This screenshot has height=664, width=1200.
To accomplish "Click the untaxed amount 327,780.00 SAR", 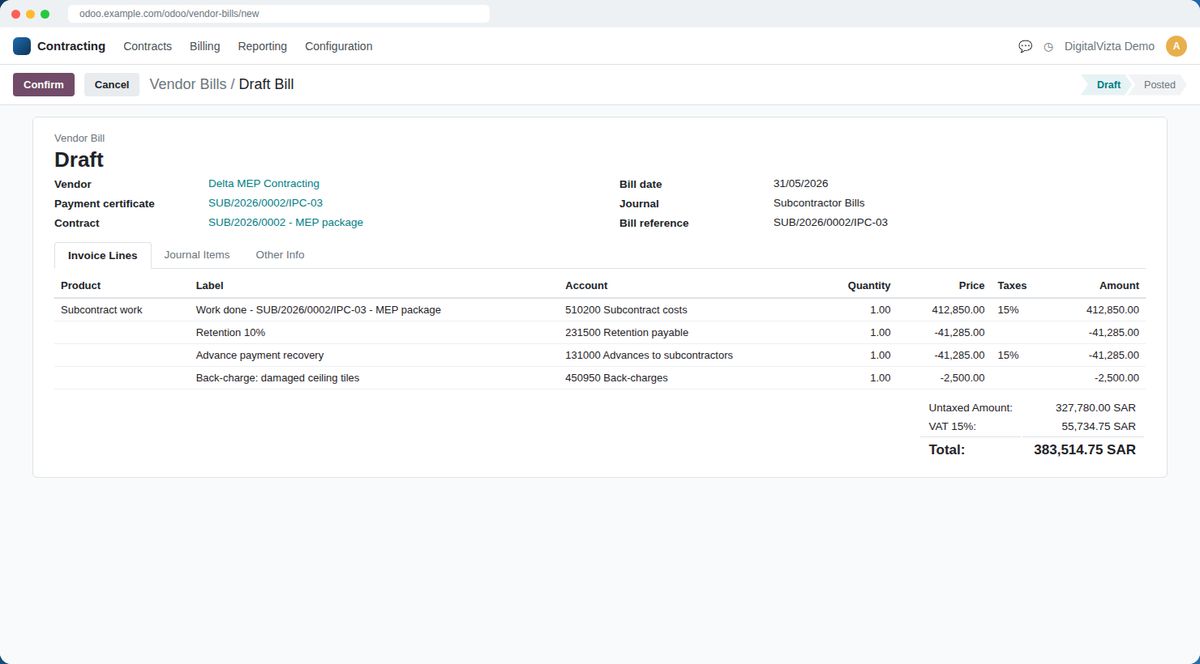I will (x=1096, y=408).
